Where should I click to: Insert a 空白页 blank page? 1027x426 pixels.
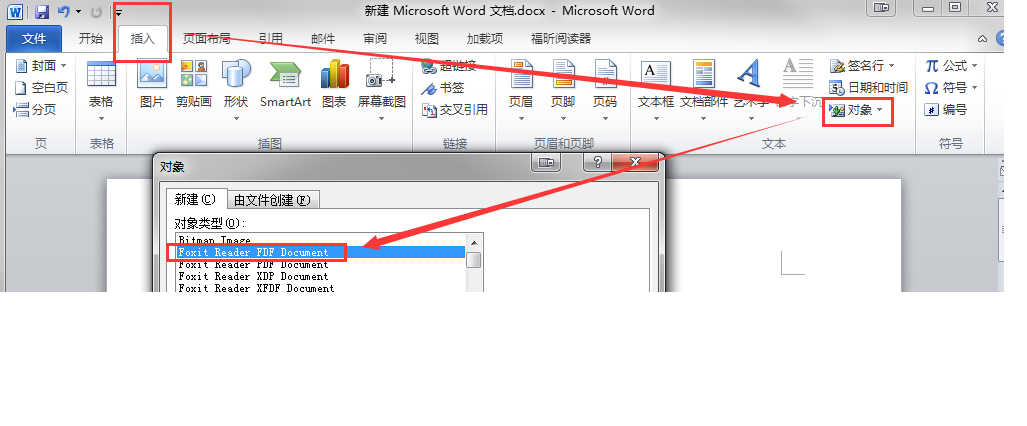[41, 87]
